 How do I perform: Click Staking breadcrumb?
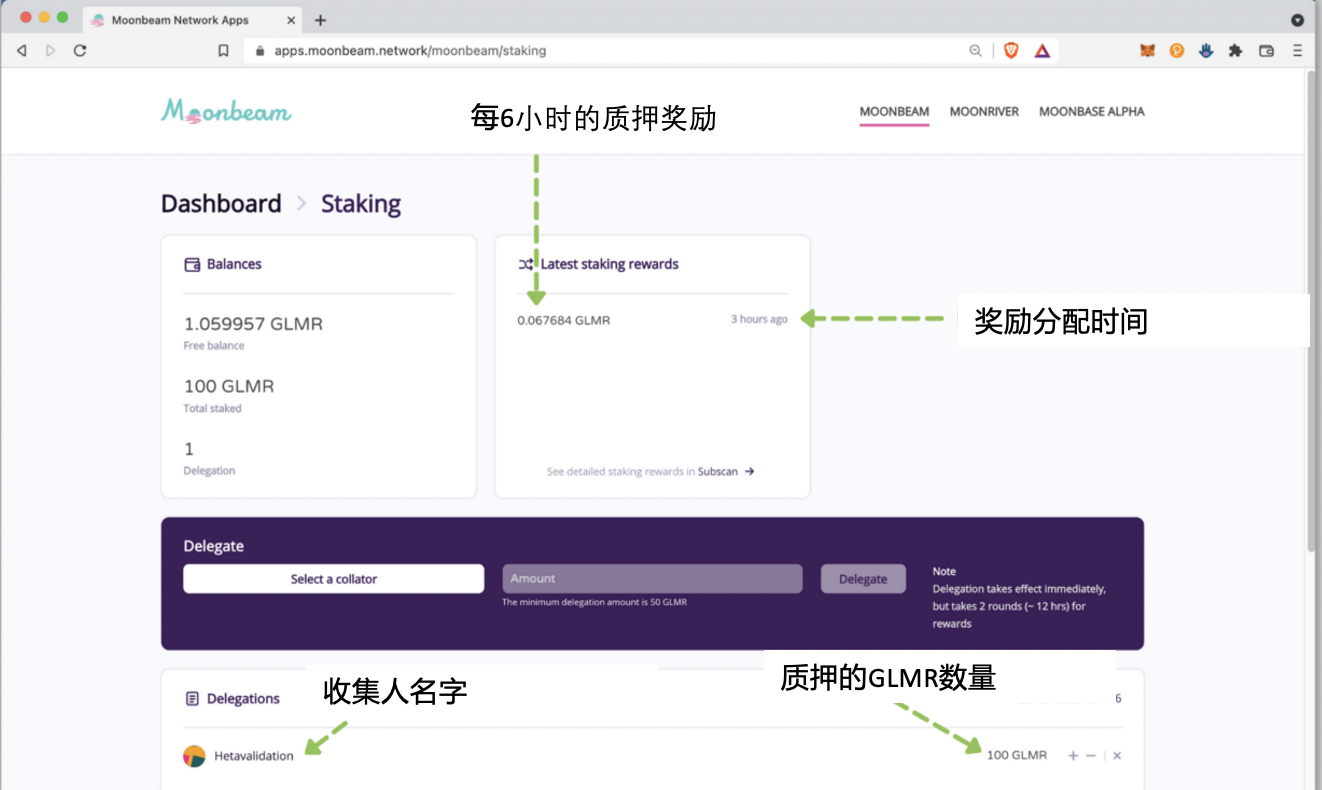pos(361,204)
